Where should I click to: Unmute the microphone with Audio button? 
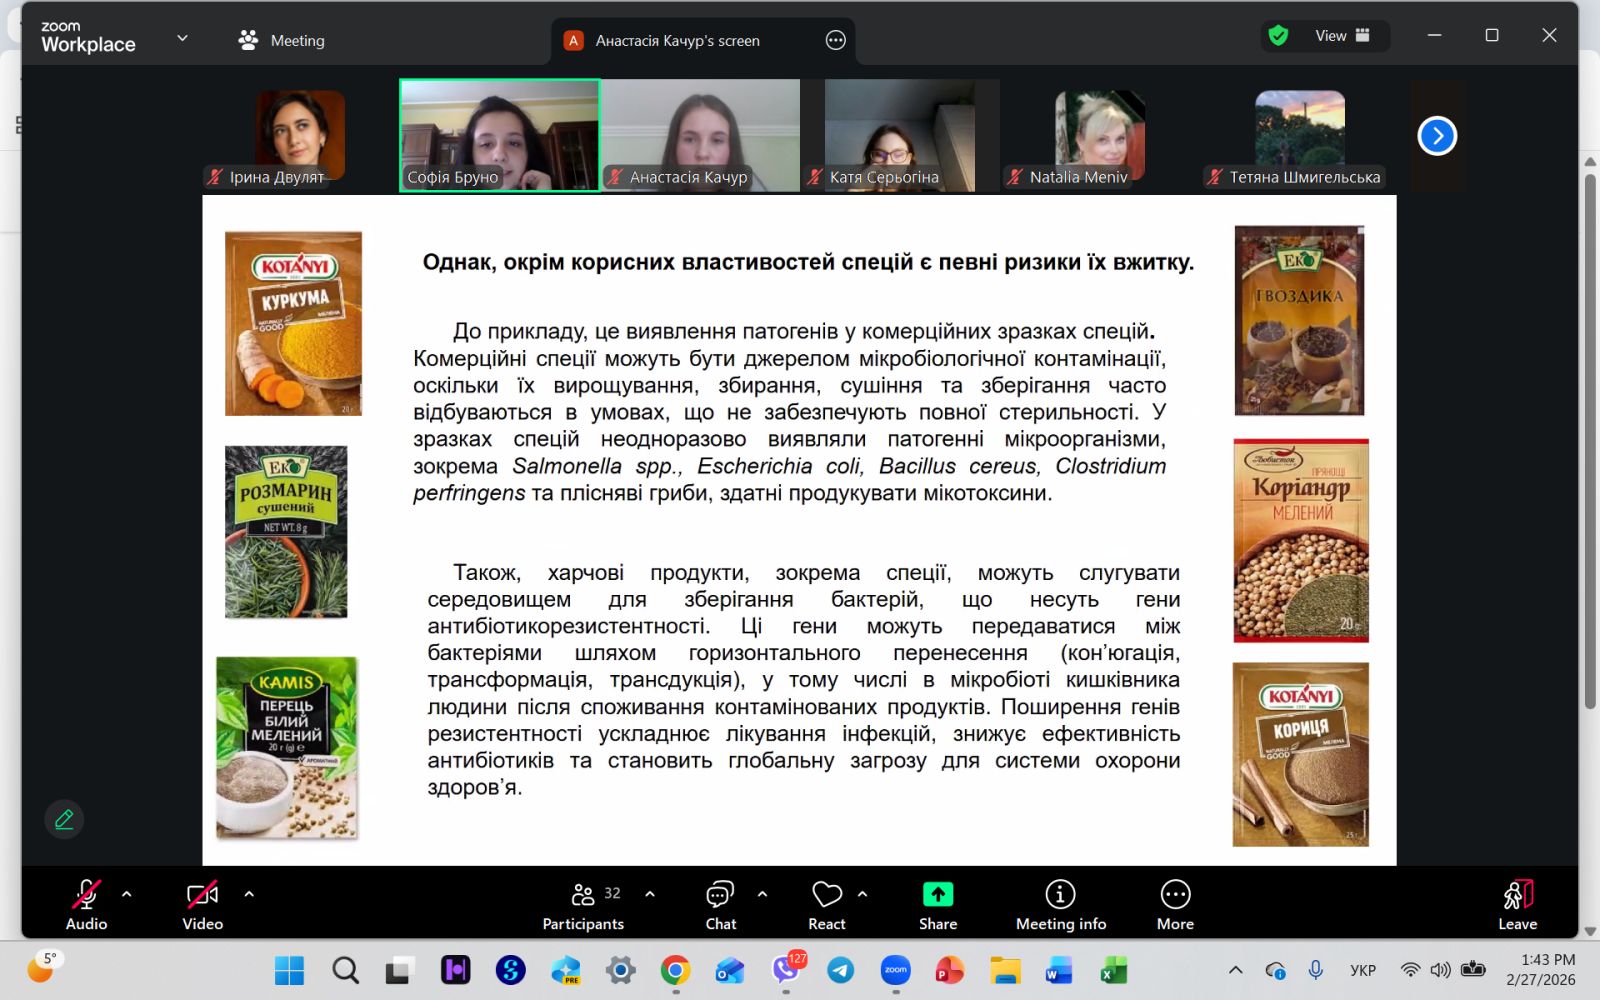pyautogui.click(x=86, y=905)
